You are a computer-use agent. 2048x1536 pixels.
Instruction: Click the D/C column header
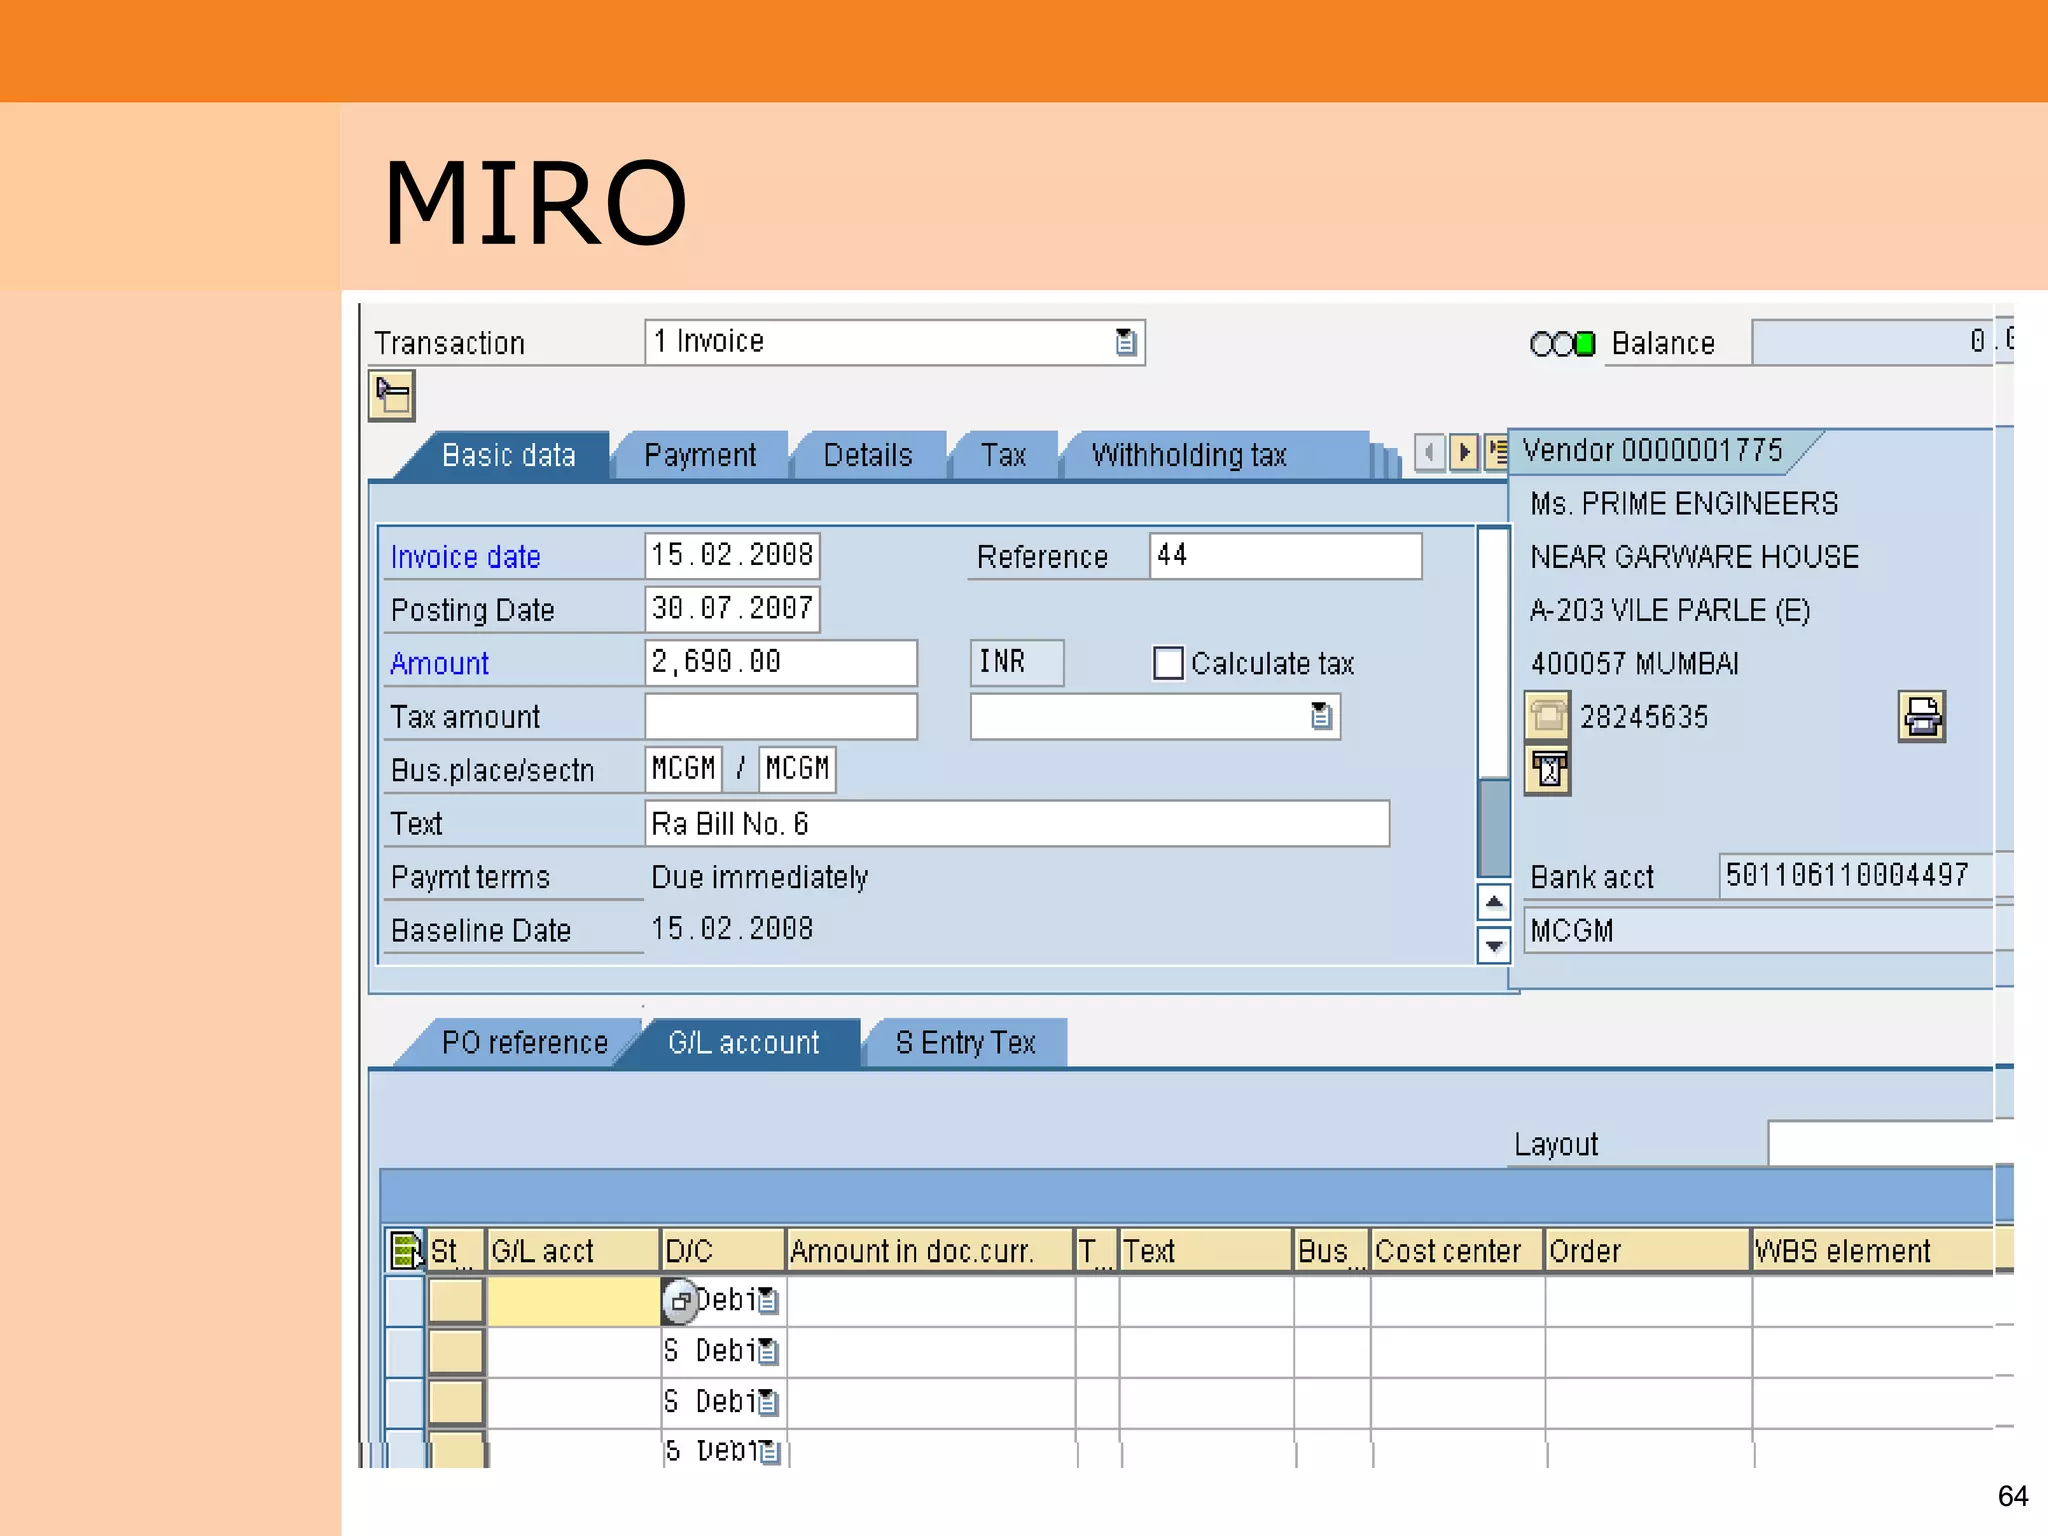point(724,1251)
